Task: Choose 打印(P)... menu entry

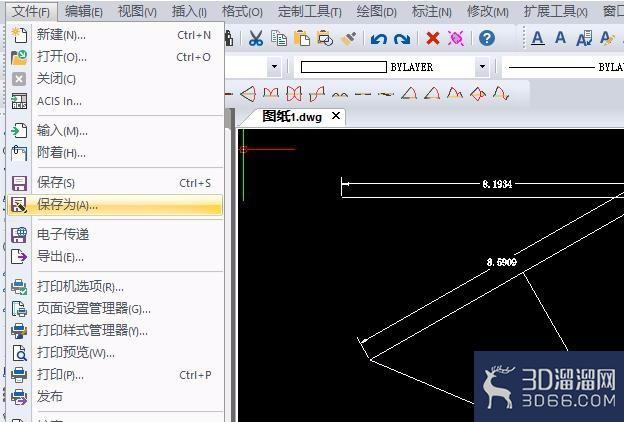Action: (x=115, y=375)
